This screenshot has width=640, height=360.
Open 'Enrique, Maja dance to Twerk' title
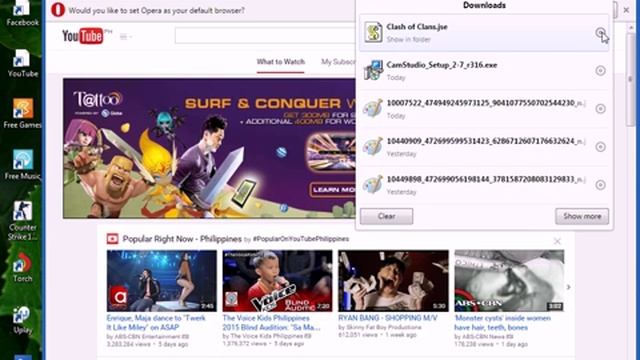point(156,322)
